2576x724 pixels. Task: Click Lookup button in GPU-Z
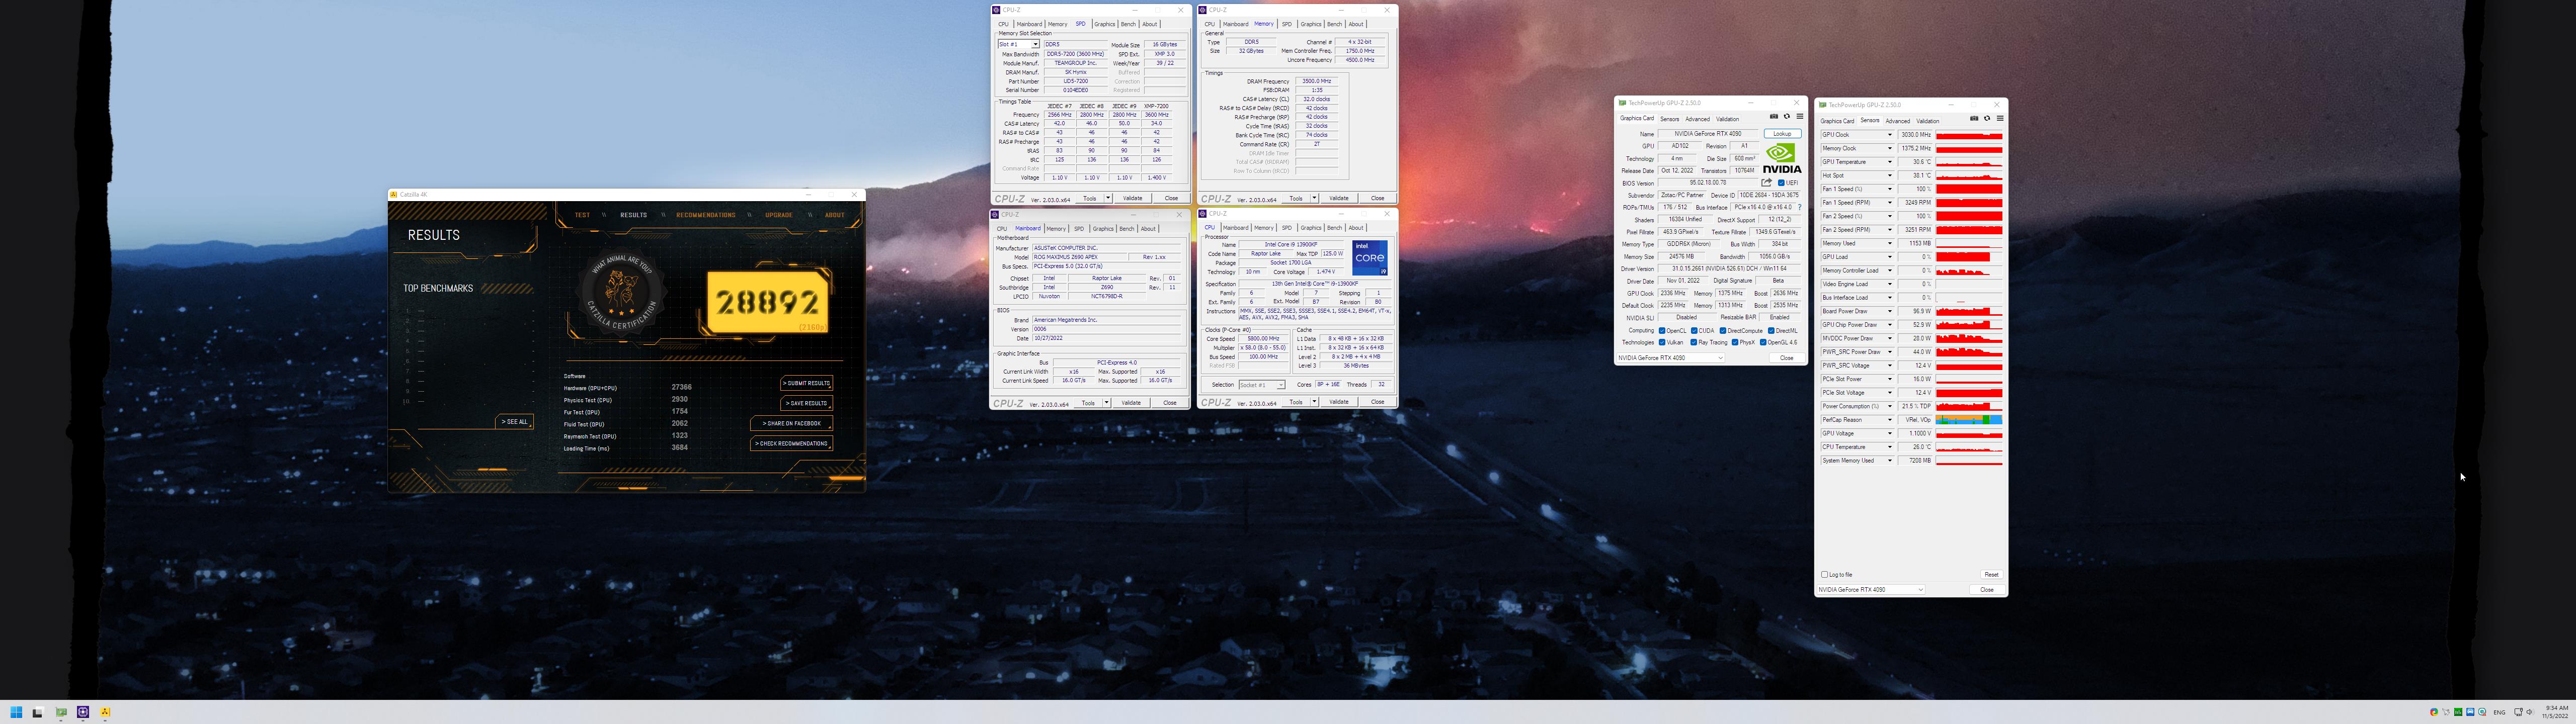(1782, 134)
